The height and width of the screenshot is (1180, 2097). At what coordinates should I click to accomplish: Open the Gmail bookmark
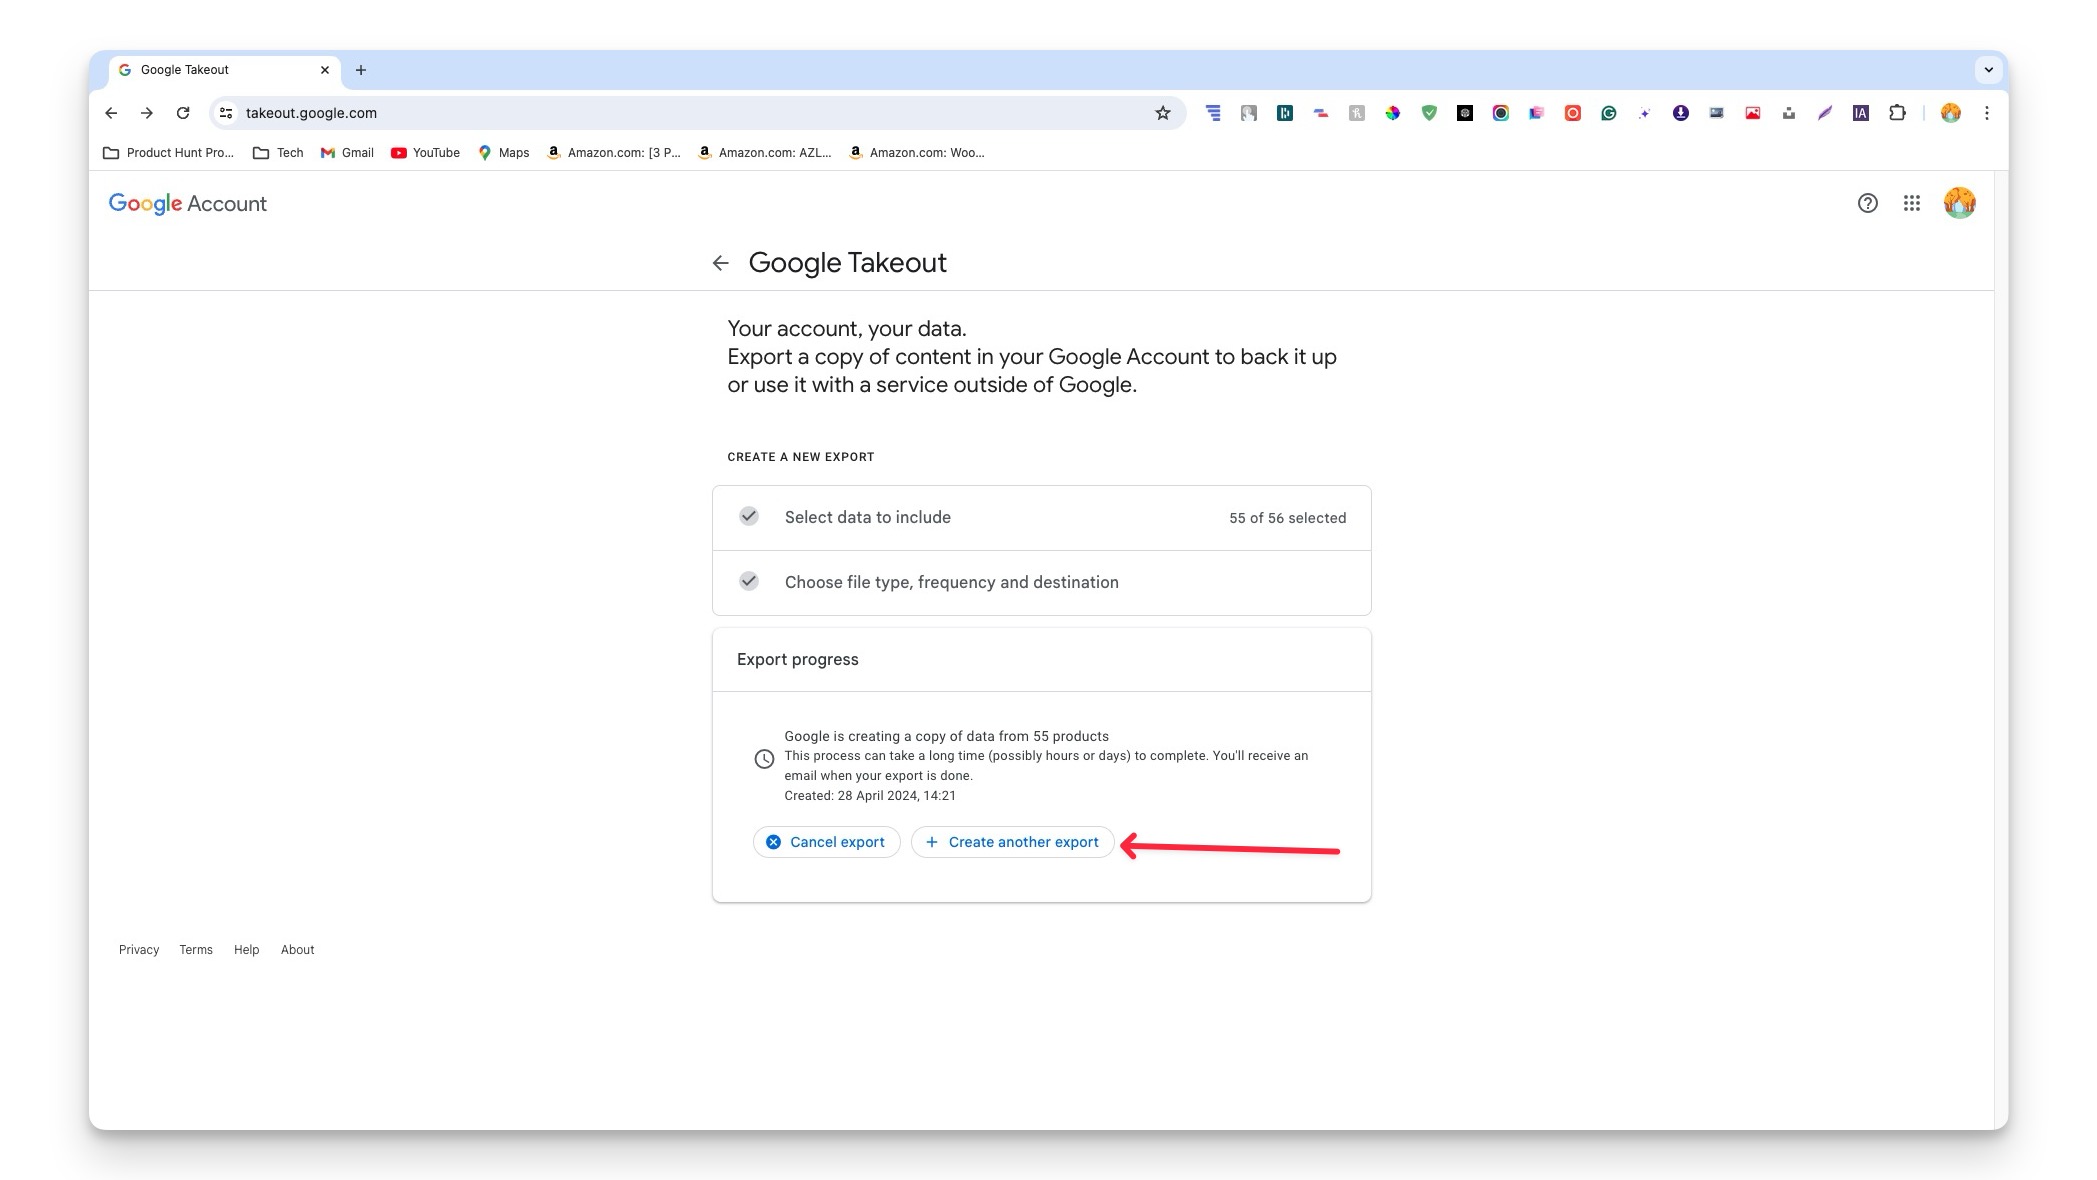coord(347,153)
